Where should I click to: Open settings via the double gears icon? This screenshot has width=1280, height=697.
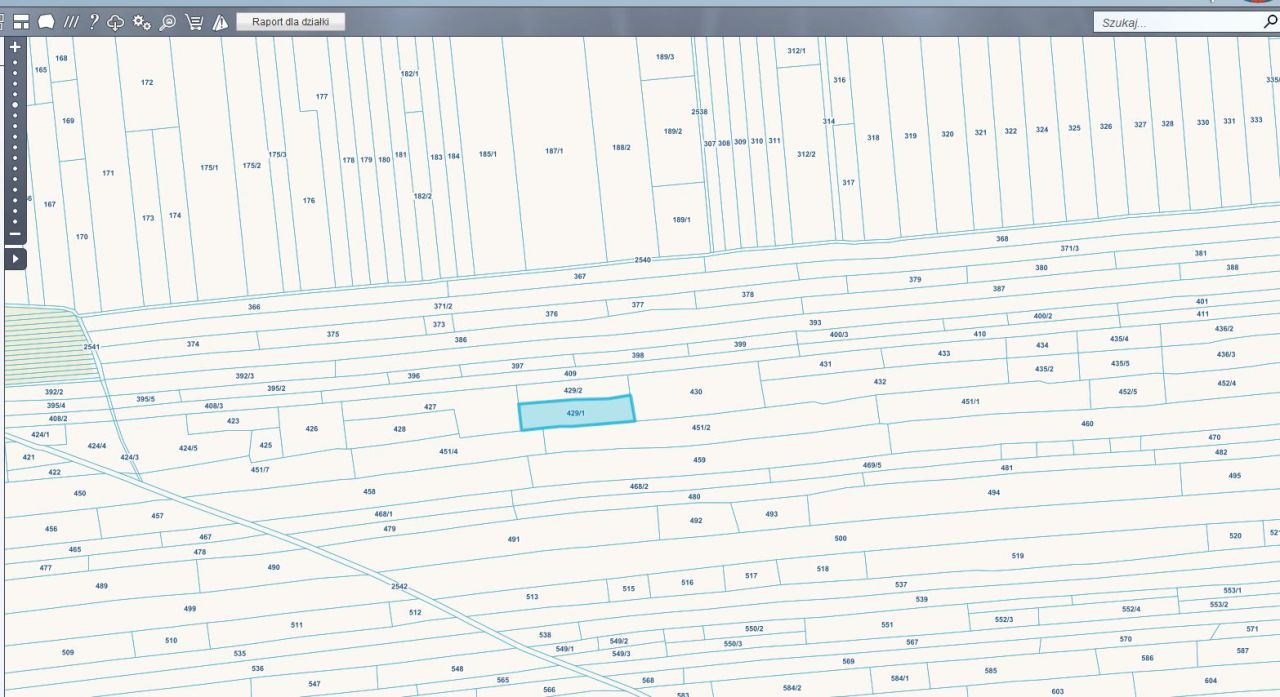[x=142, y=21]
